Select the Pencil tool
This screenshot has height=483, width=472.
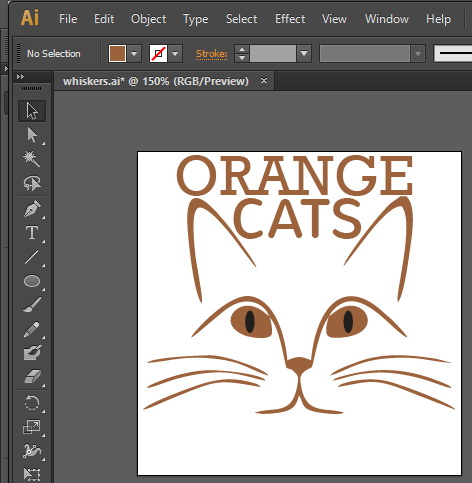32,329
